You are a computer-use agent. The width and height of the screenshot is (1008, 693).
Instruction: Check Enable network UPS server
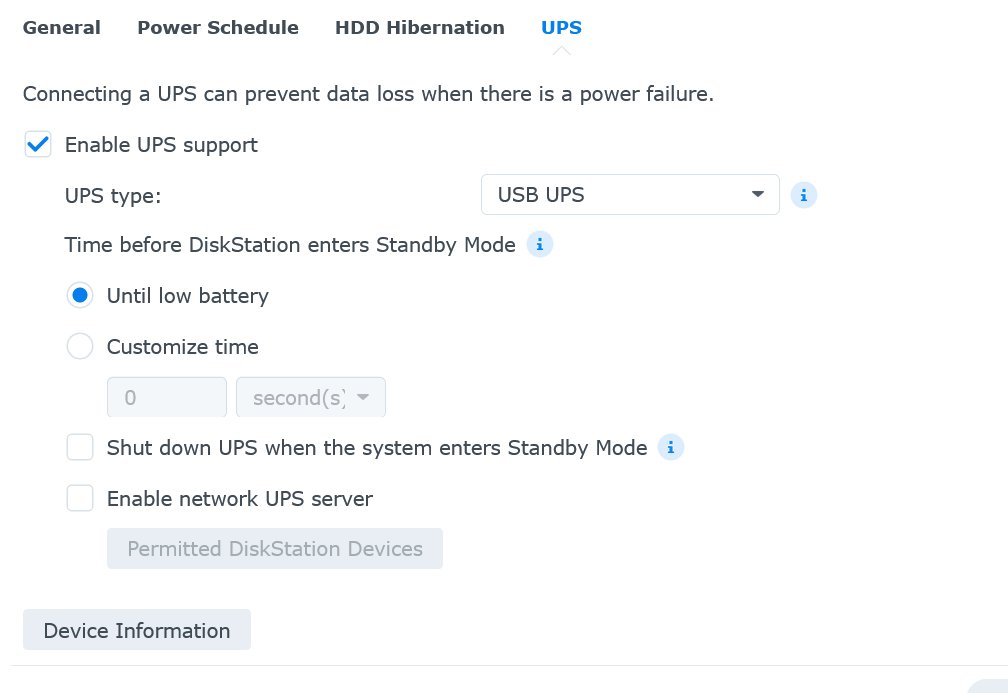pos(80,498)
